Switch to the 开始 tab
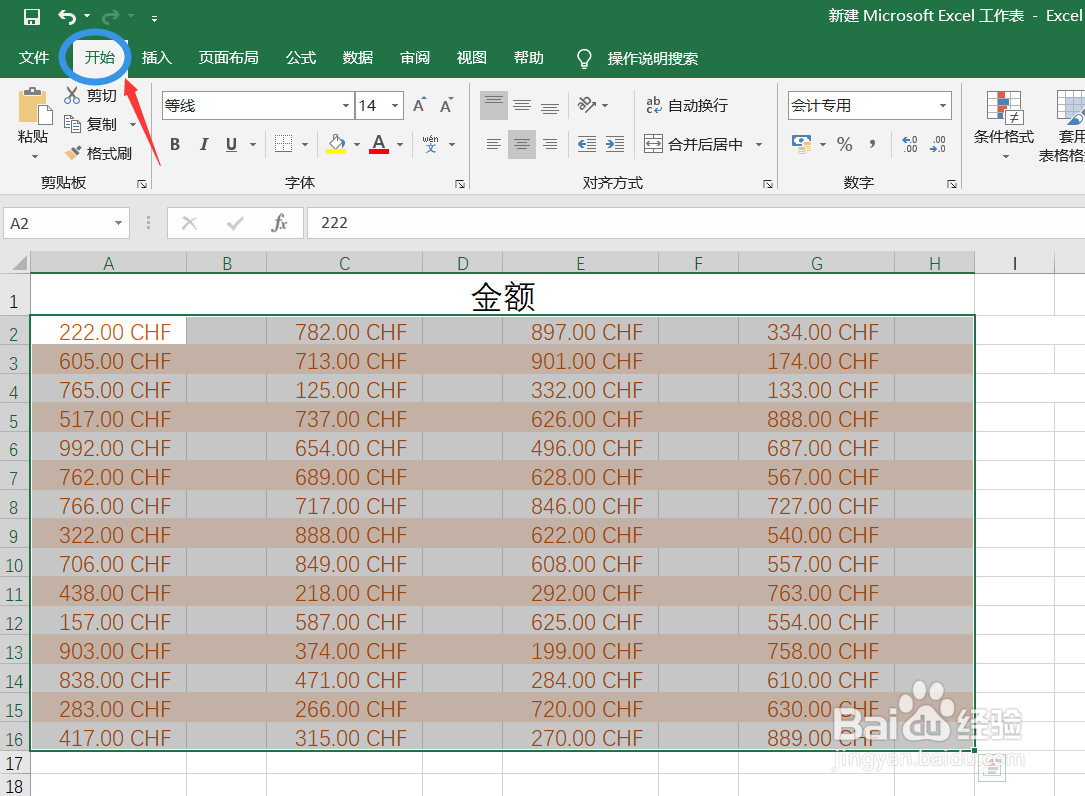Viewport: 1085px width, 796px height. click(100, 57)
